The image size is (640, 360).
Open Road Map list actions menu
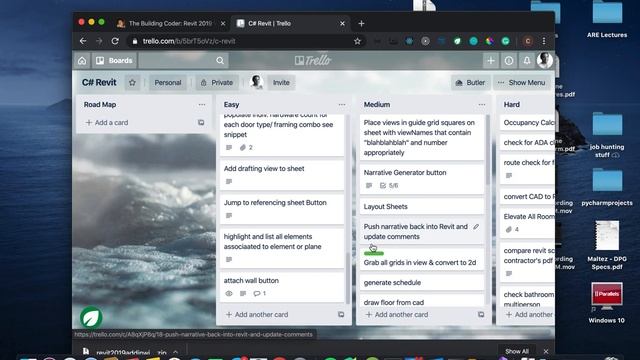coord(202,104)
